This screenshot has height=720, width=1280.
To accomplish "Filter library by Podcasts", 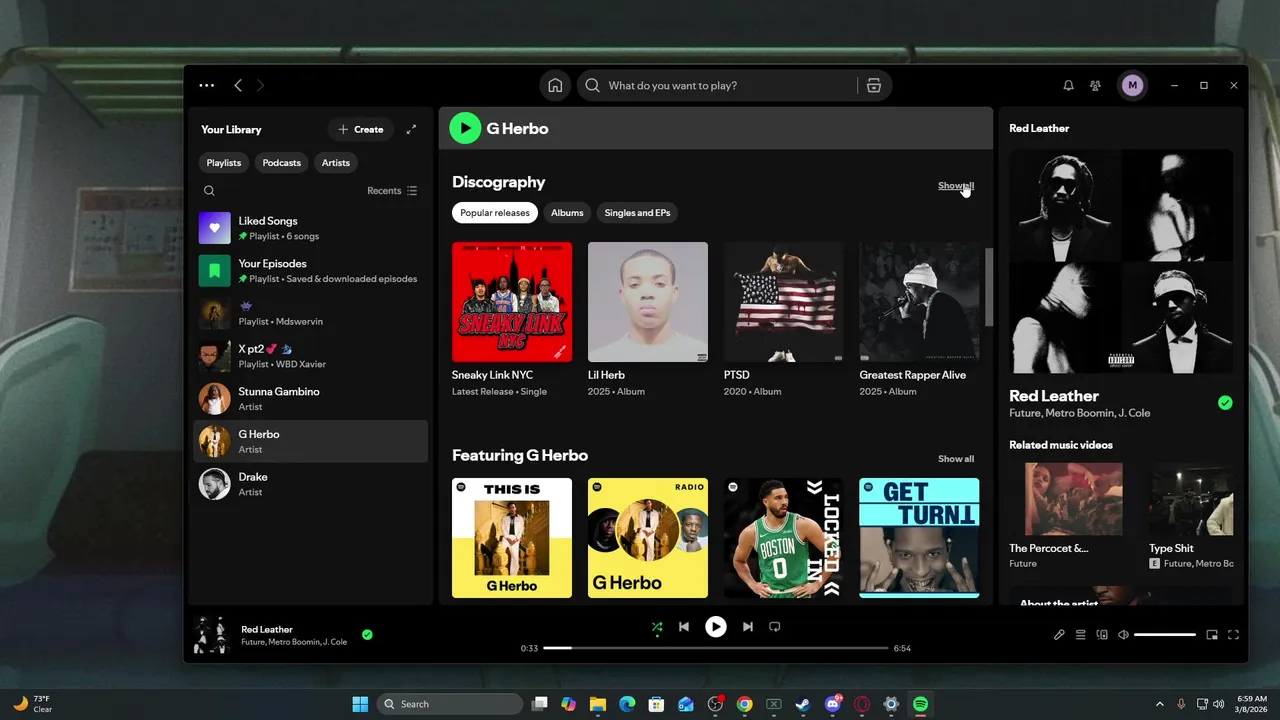I will click(x=282, y=163).
